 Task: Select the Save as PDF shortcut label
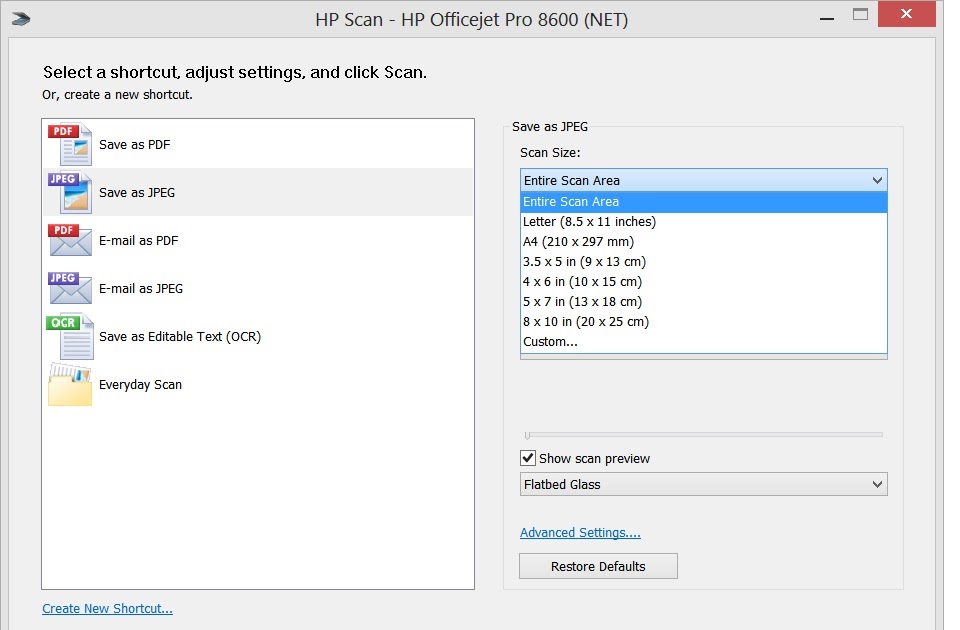(135, 144)
